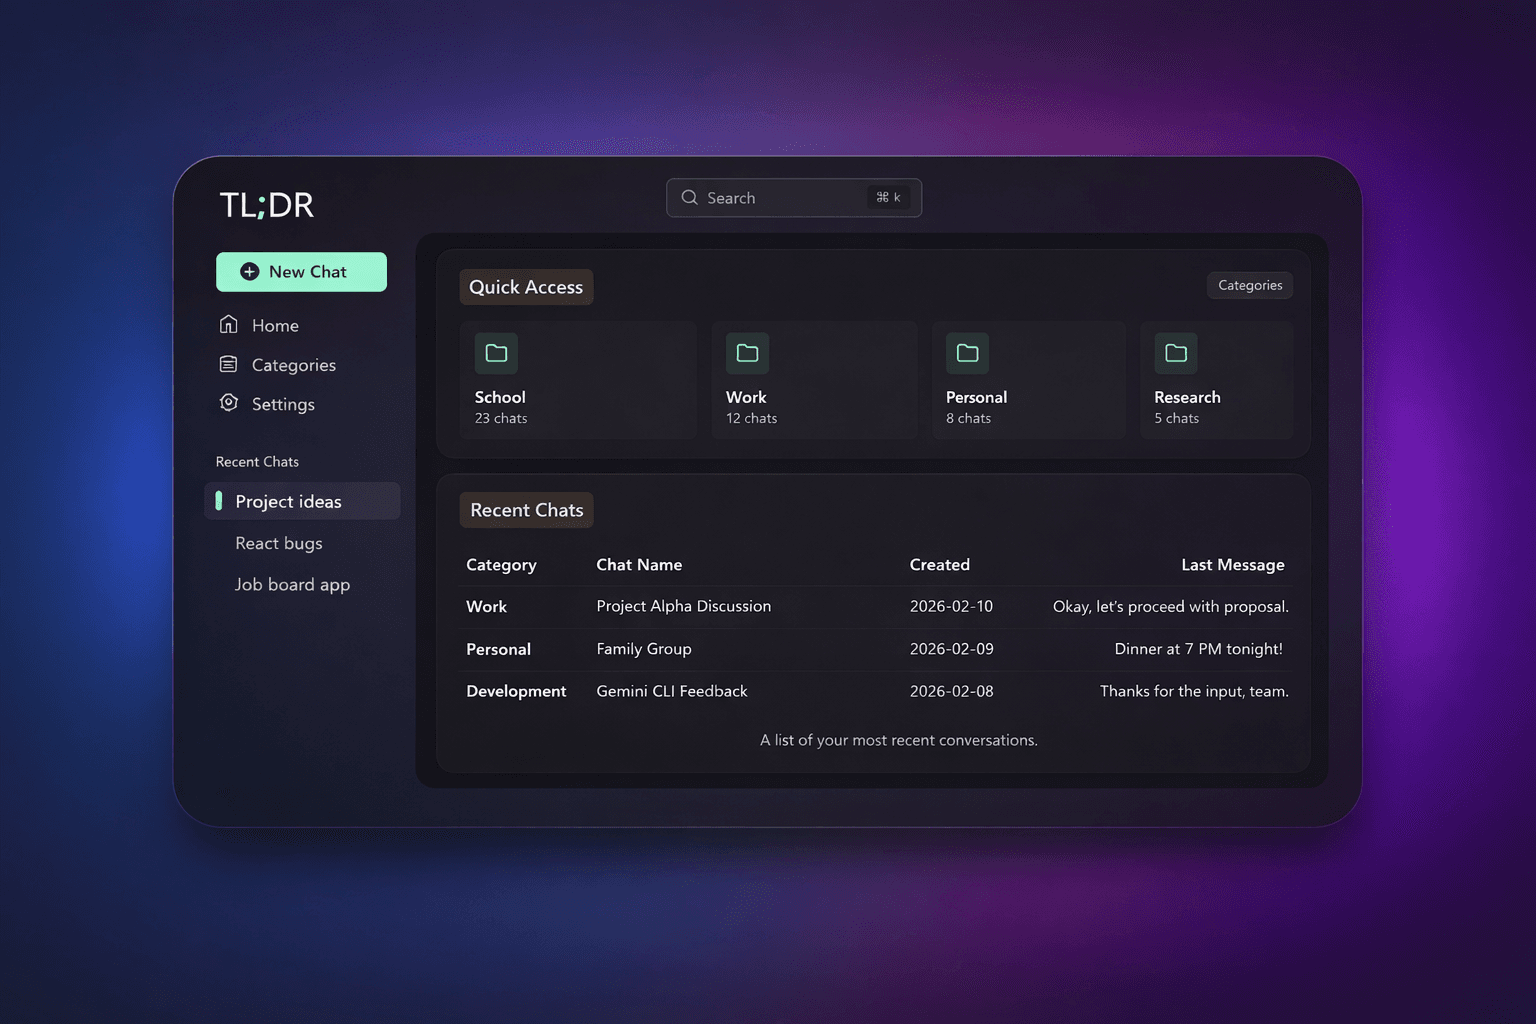Screen dimensions: 1536x1024
Task: Open Gemini CLI Feedback chat row
Action: 672,691
